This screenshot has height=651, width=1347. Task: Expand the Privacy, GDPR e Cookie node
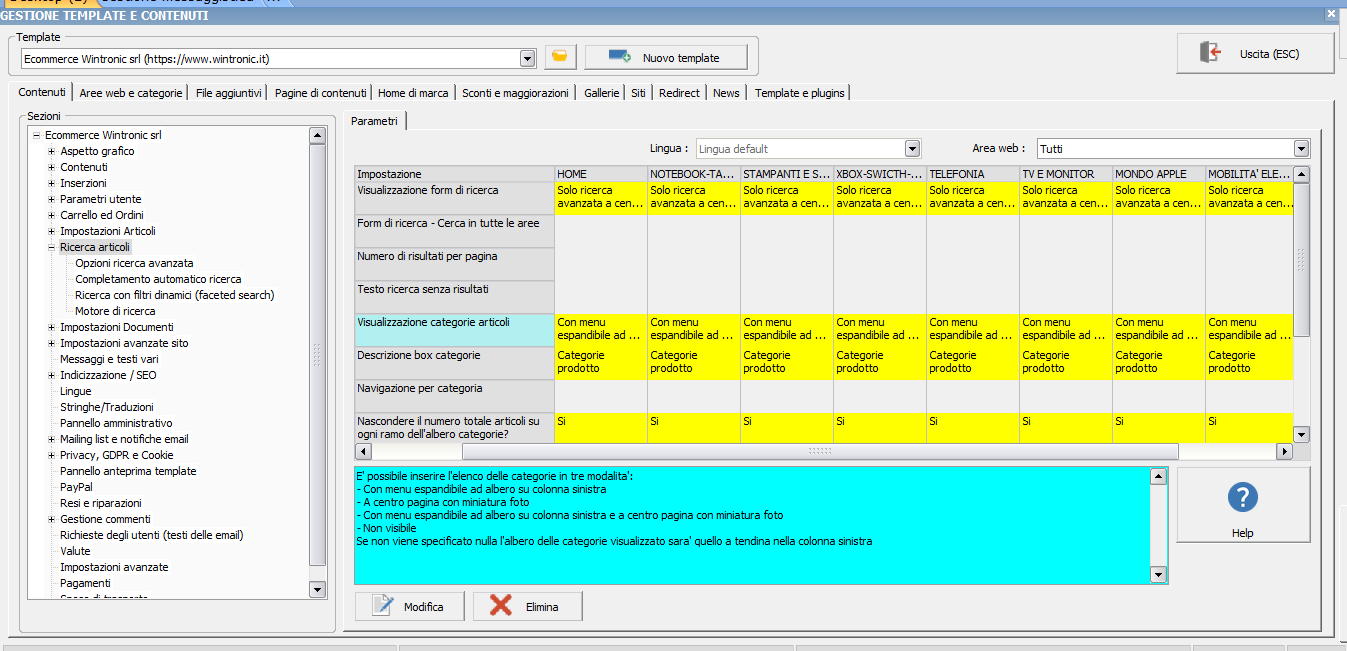tap(52, 455)
